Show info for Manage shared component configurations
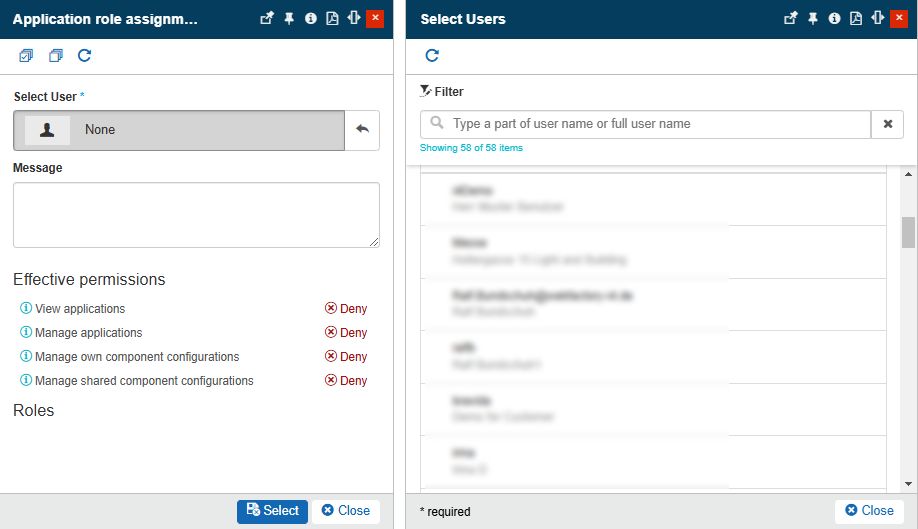 [x=26, y=381]
